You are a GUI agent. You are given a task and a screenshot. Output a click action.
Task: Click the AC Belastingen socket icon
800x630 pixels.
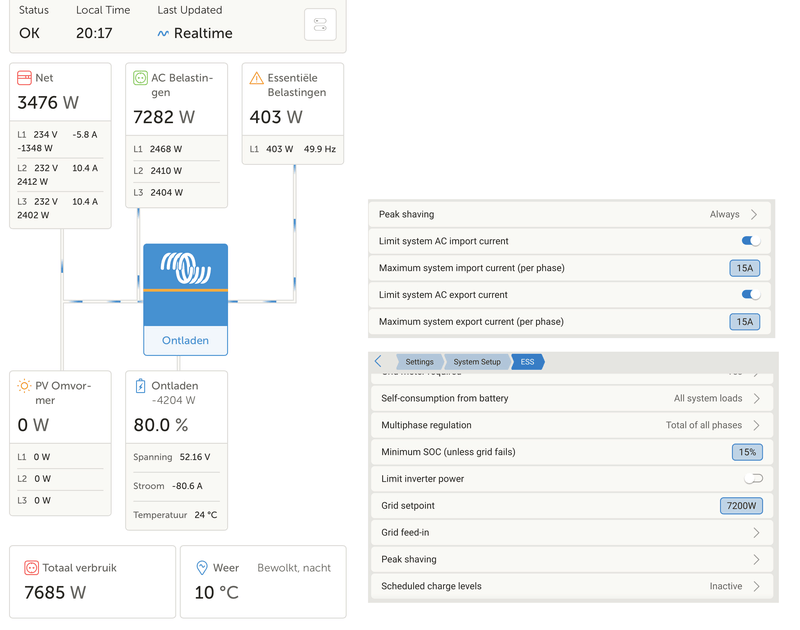point(141,78)
